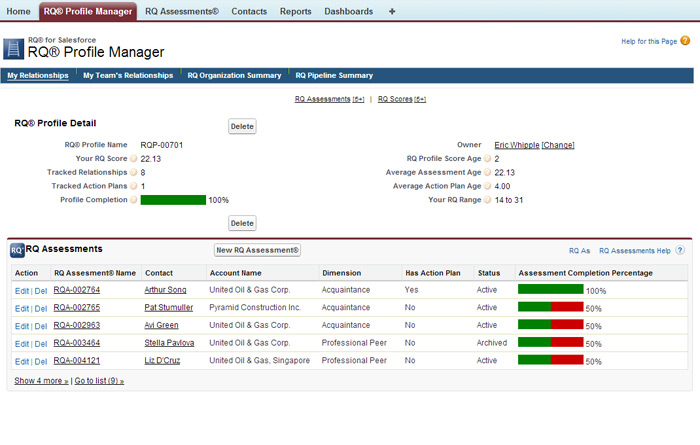Image resolution: width=700 pixels, height=445 pixels.
Task: Jump to RQ Assessments related list link
Action: pyautogui.click(x=329, y=99)
